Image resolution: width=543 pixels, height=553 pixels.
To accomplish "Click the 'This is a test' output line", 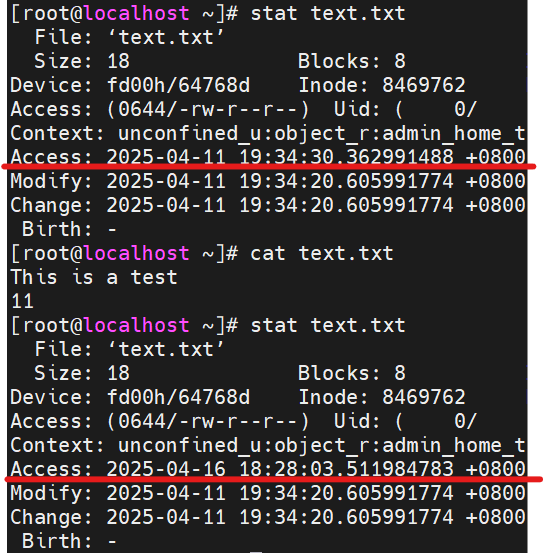I will click(x=94, y=277).
